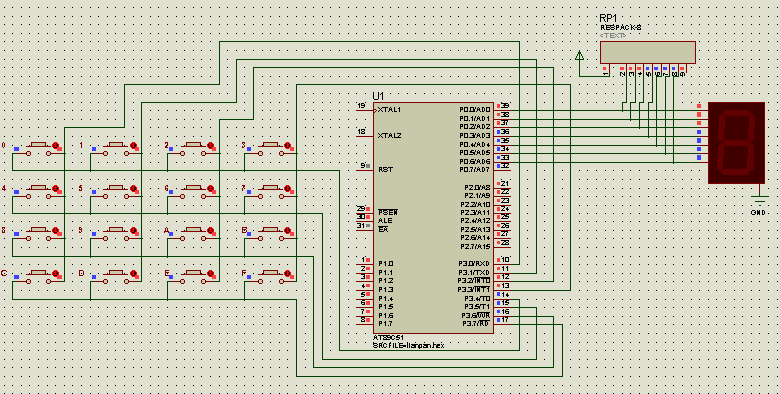The image size is (780, 394).
Task: Click push button labeled 0 on keypad
Action: point(38,149)
